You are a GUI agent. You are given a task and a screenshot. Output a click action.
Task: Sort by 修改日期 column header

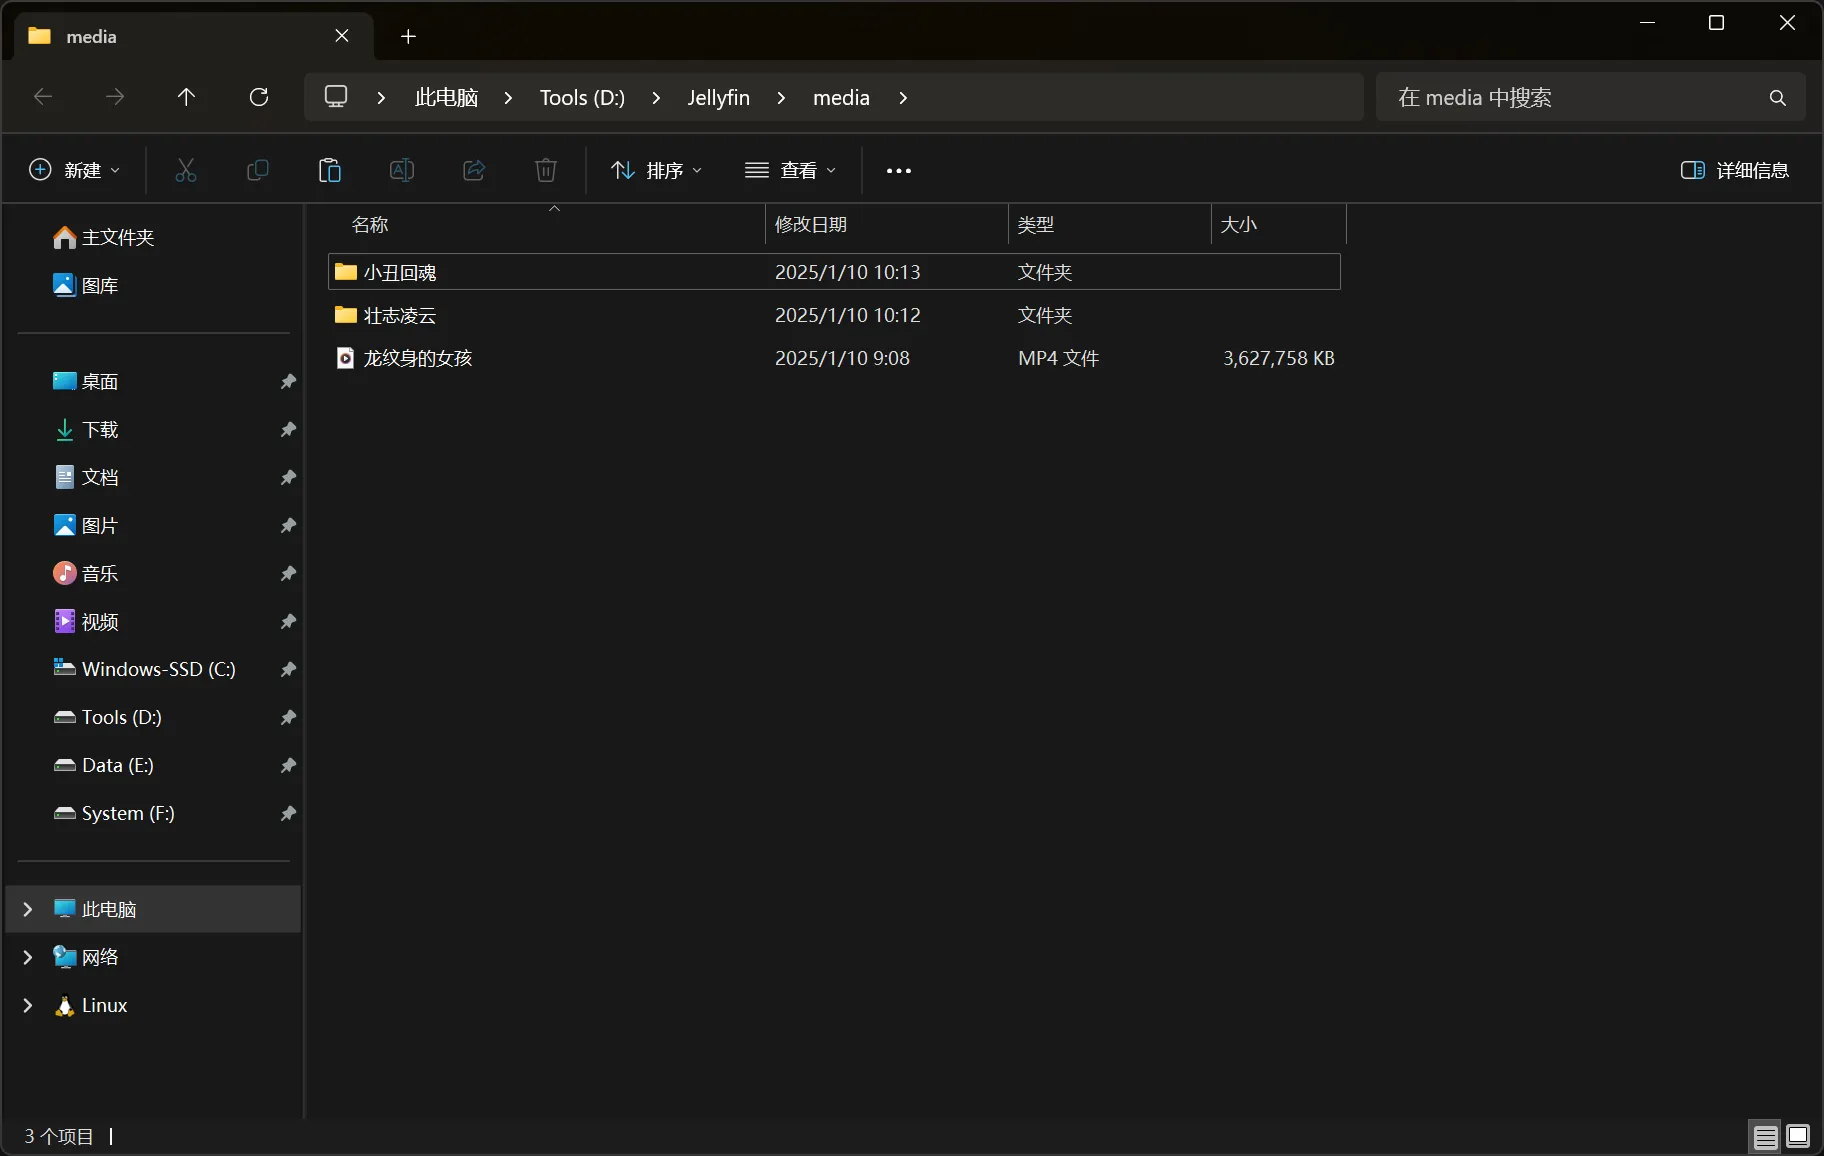[811, 225]
